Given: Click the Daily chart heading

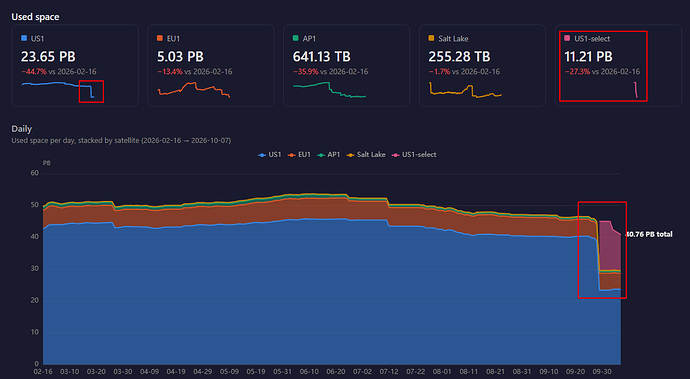Looking at the screenshot, I should coord(22,129).
